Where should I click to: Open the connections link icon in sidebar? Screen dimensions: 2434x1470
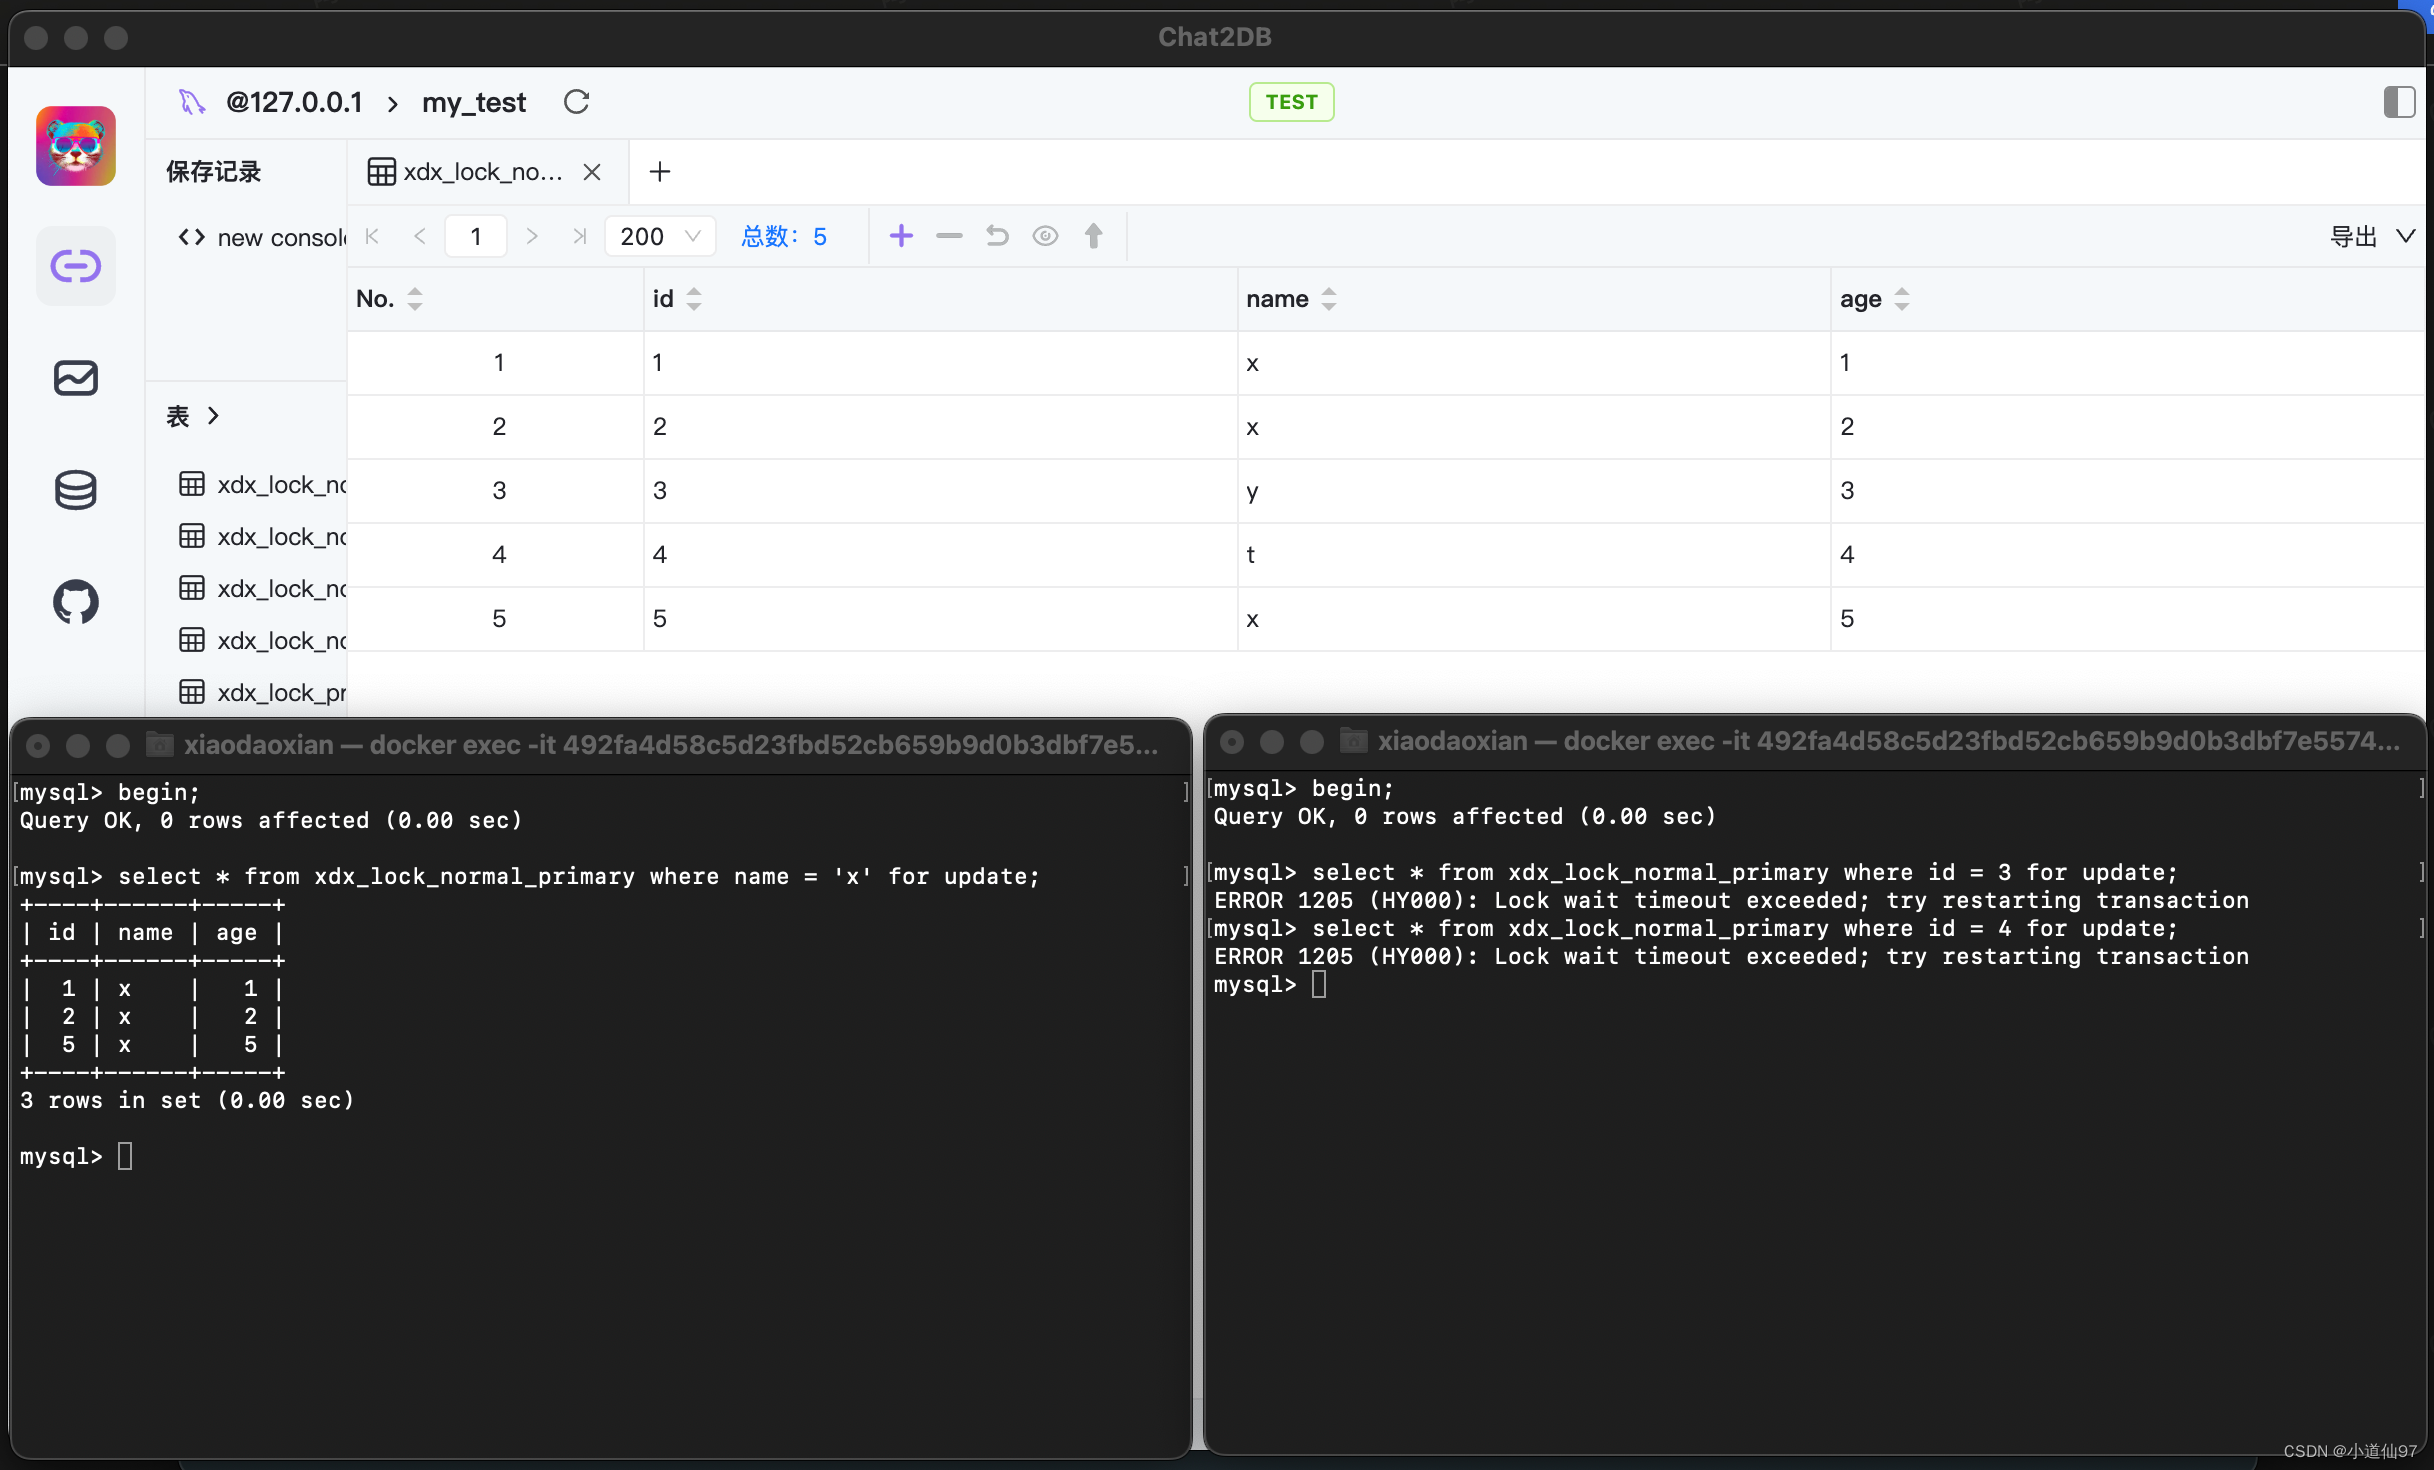click(76, 266)
